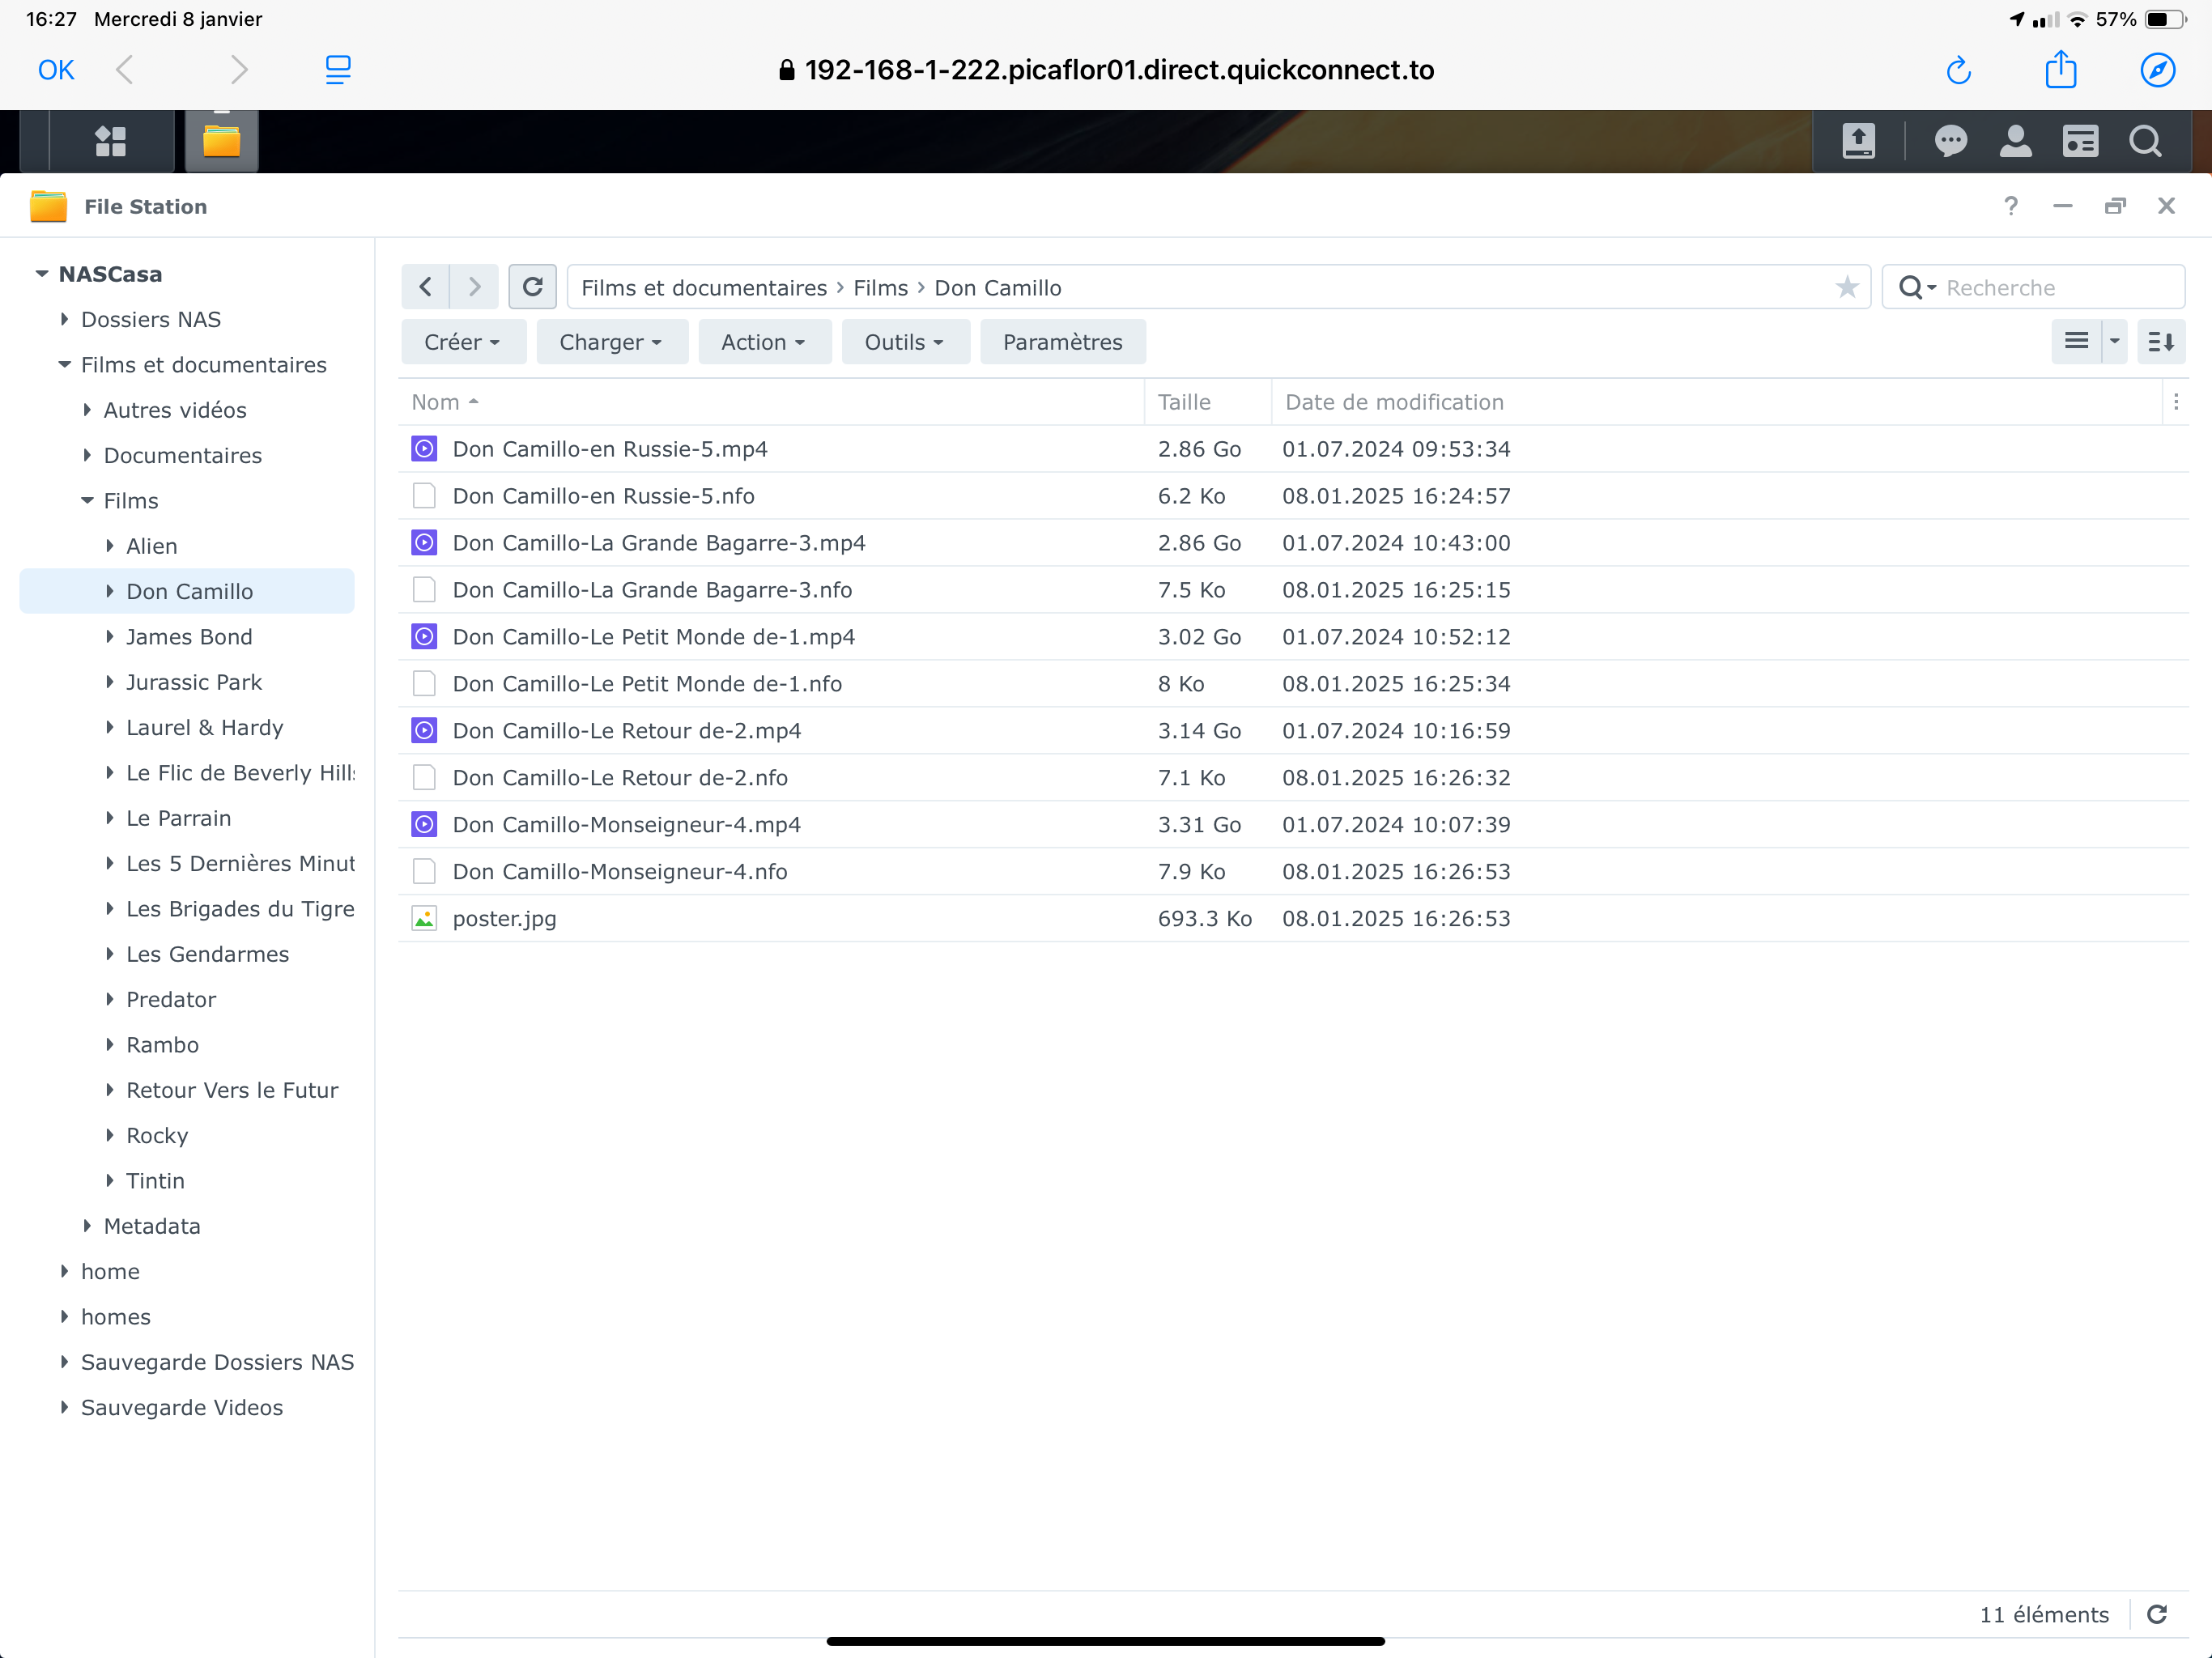Image resolution: width=2212 pixels, height=1658 pixels.
Task: Refresh the file list from the status bar
Action: 2157,1614
